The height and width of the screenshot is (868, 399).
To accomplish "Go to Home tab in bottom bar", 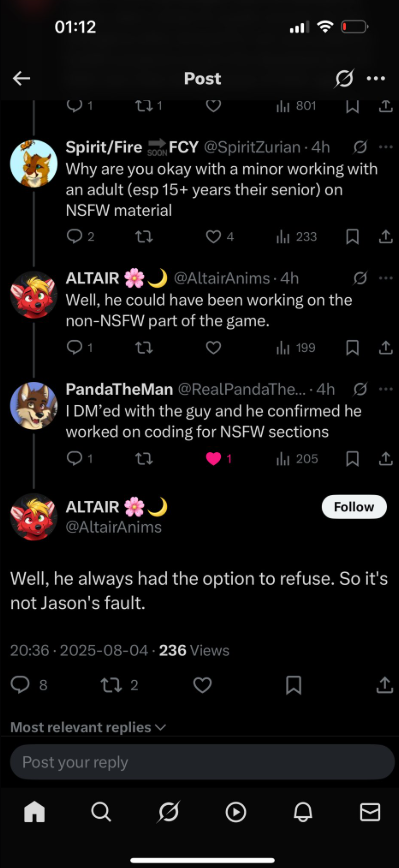I will click(34, 812).
